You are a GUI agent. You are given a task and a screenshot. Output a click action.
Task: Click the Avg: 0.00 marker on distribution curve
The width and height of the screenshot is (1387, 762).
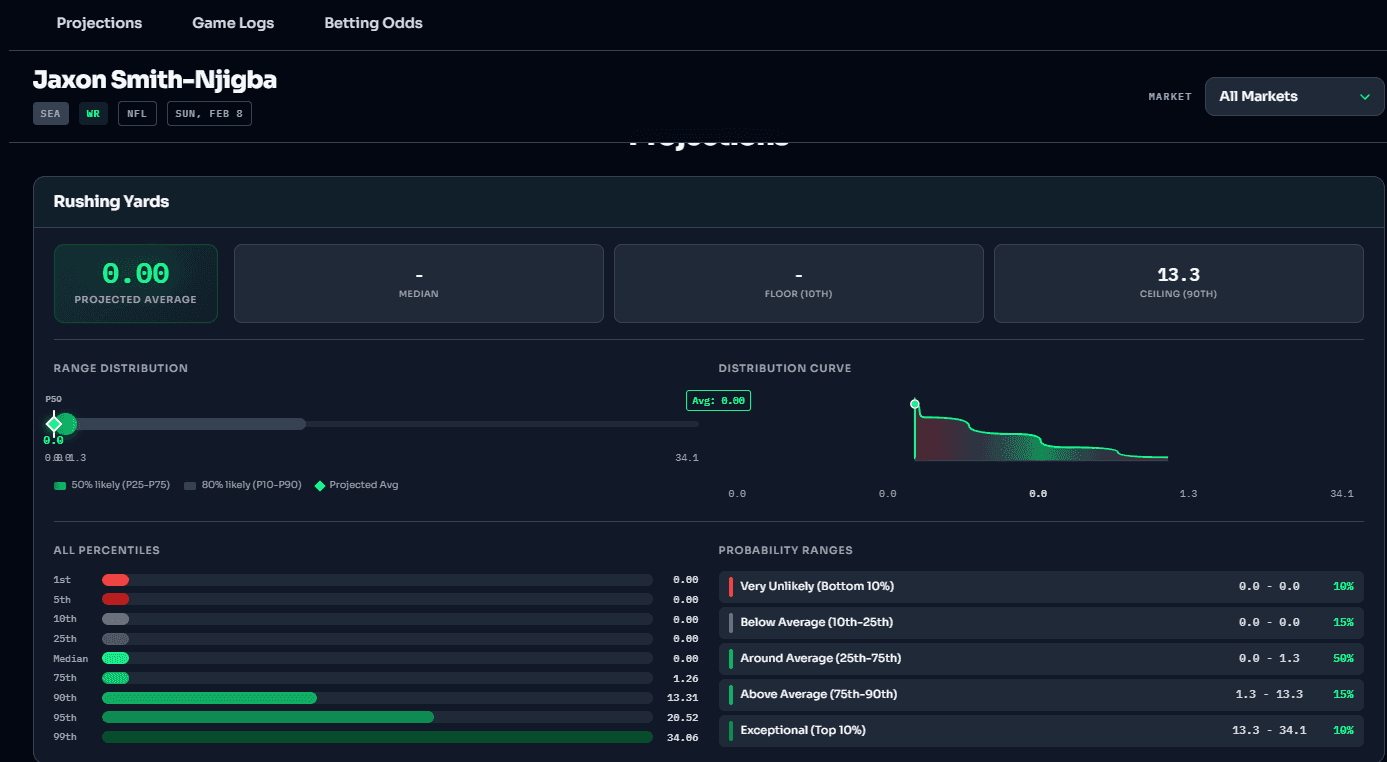(718, 400)
